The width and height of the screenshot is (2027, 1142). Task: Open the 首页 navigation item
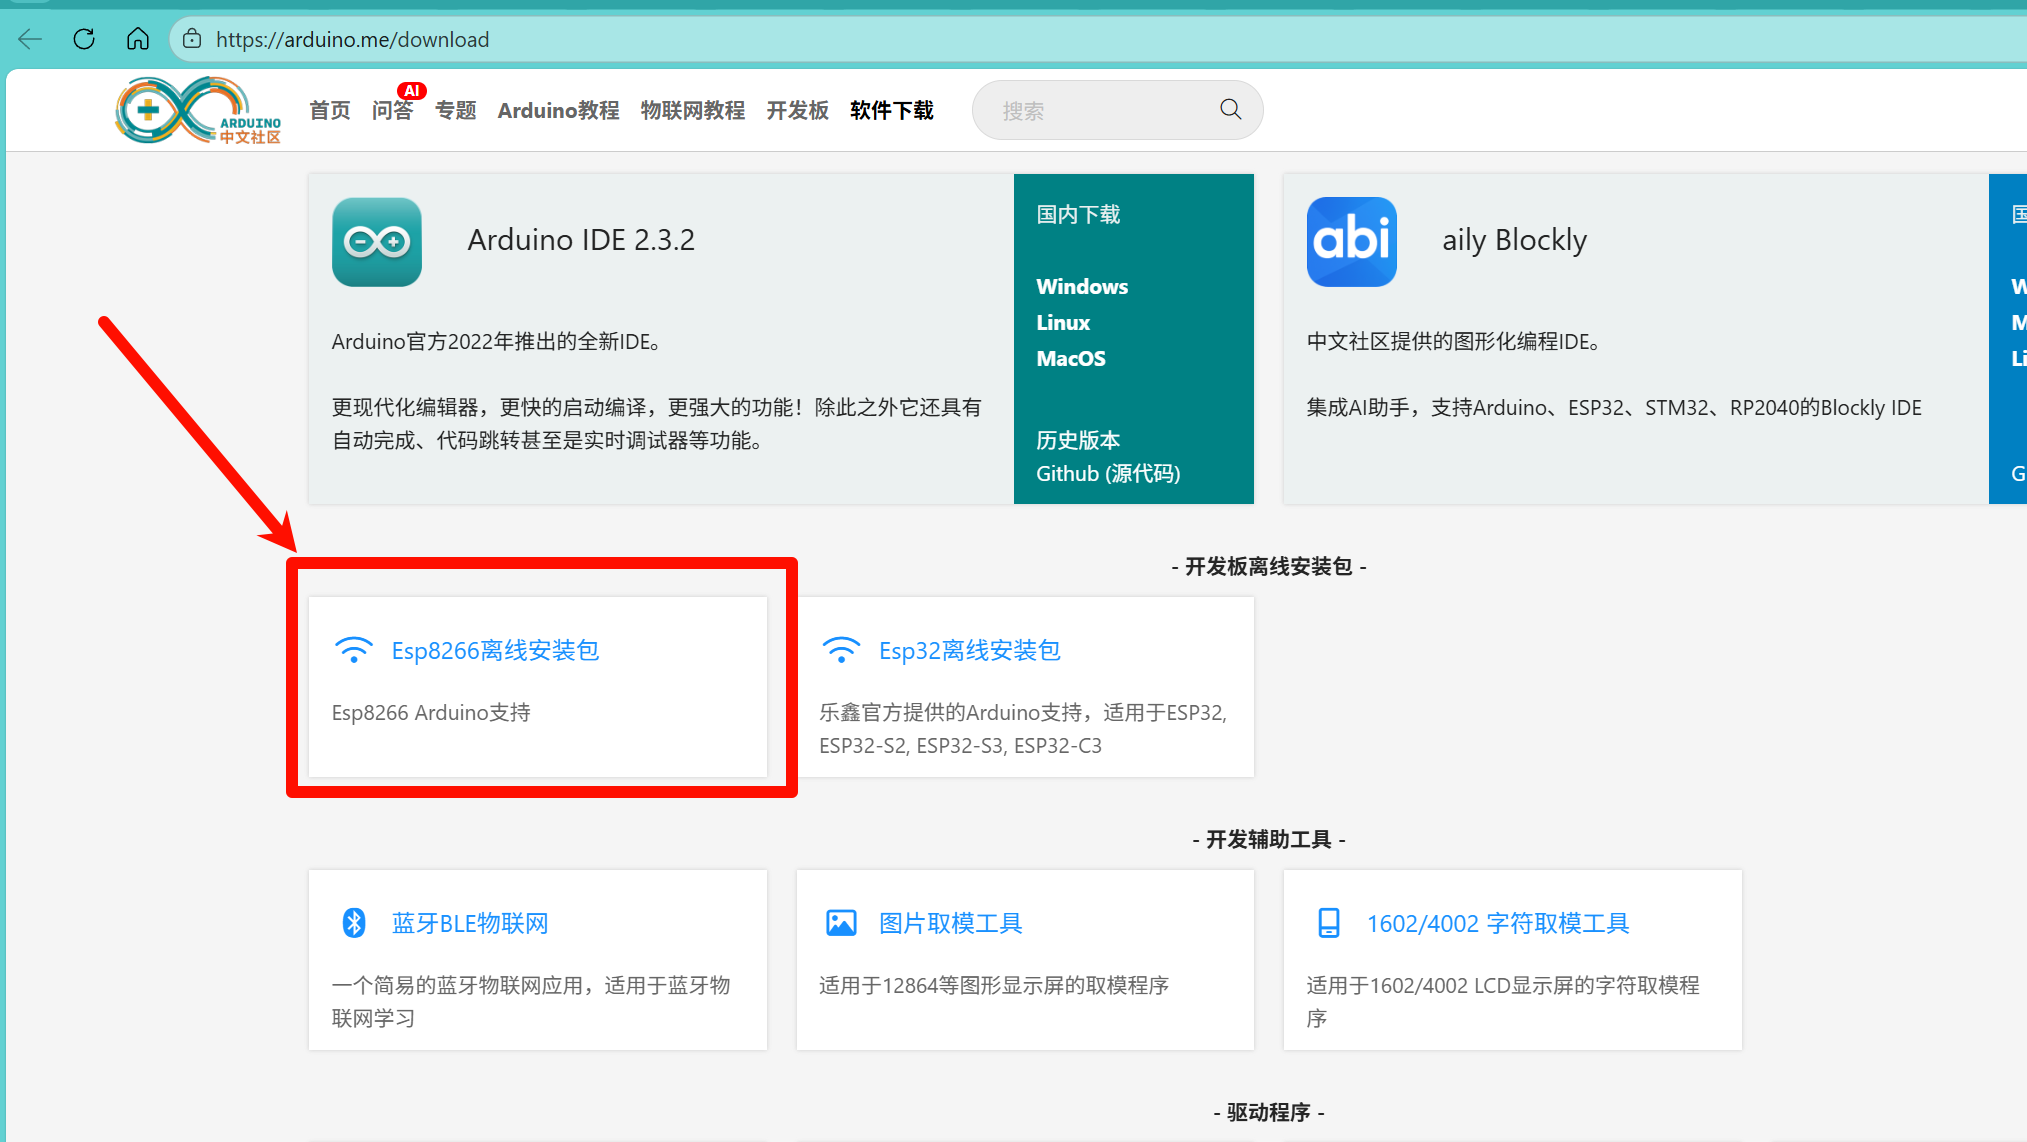point(329,110)
